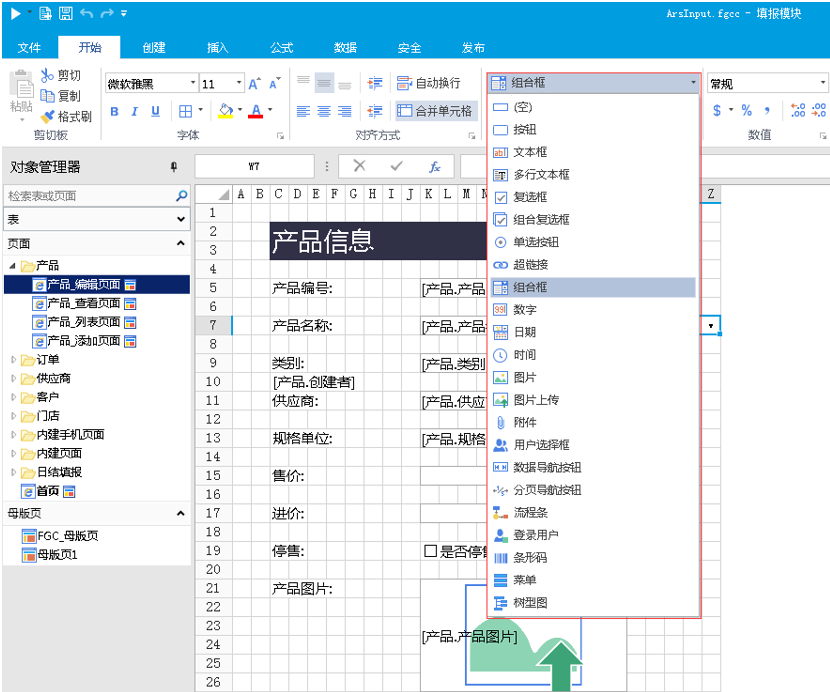Toggle 合并单元格 merge cells
The height and width of the screenshot is (692, 830).
(435, 111)
